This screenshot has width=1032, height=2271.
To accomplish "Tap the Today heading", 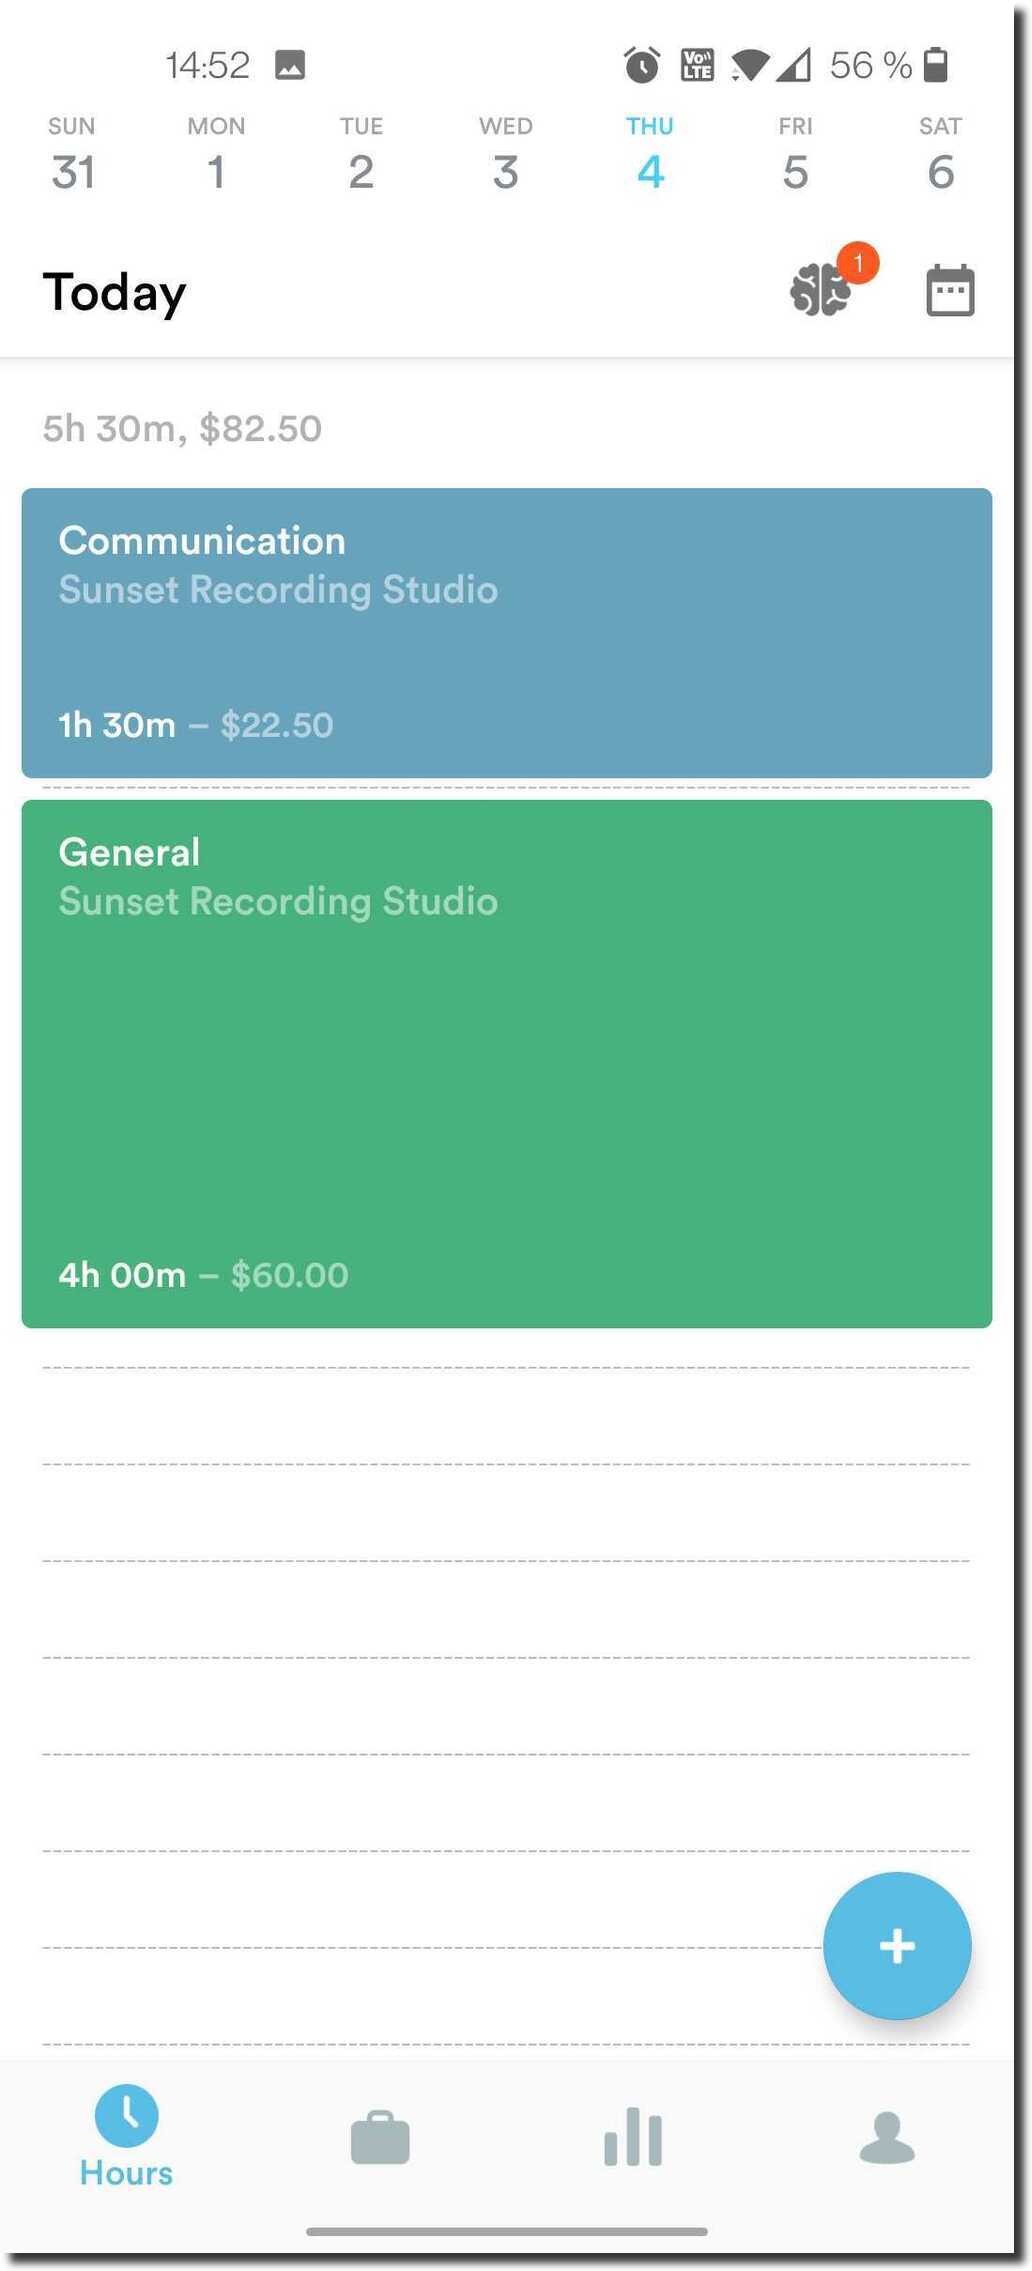I will [115, 292].
